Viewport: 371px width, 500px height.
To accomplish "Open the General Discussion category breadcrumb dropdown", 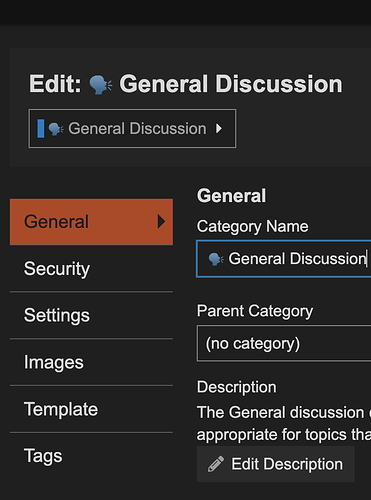I will click(x=132, y=128).
